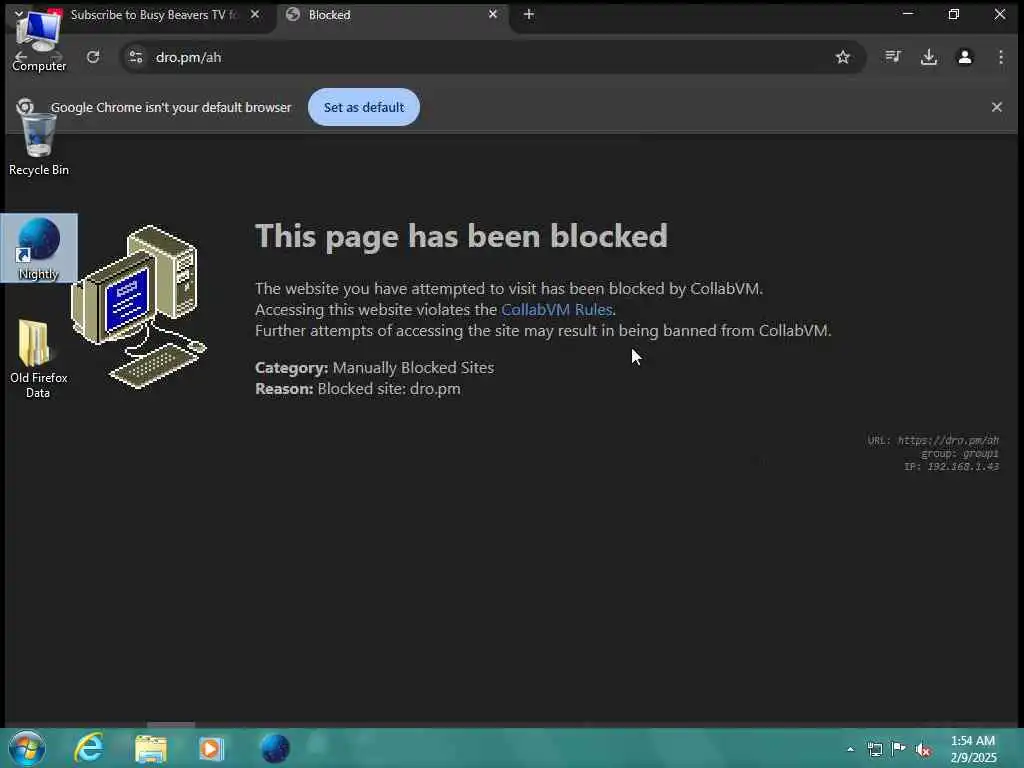Select the Recycle Bin desktop icon
The width and height of the screenshot is (1024, 768).
point(39,144)
